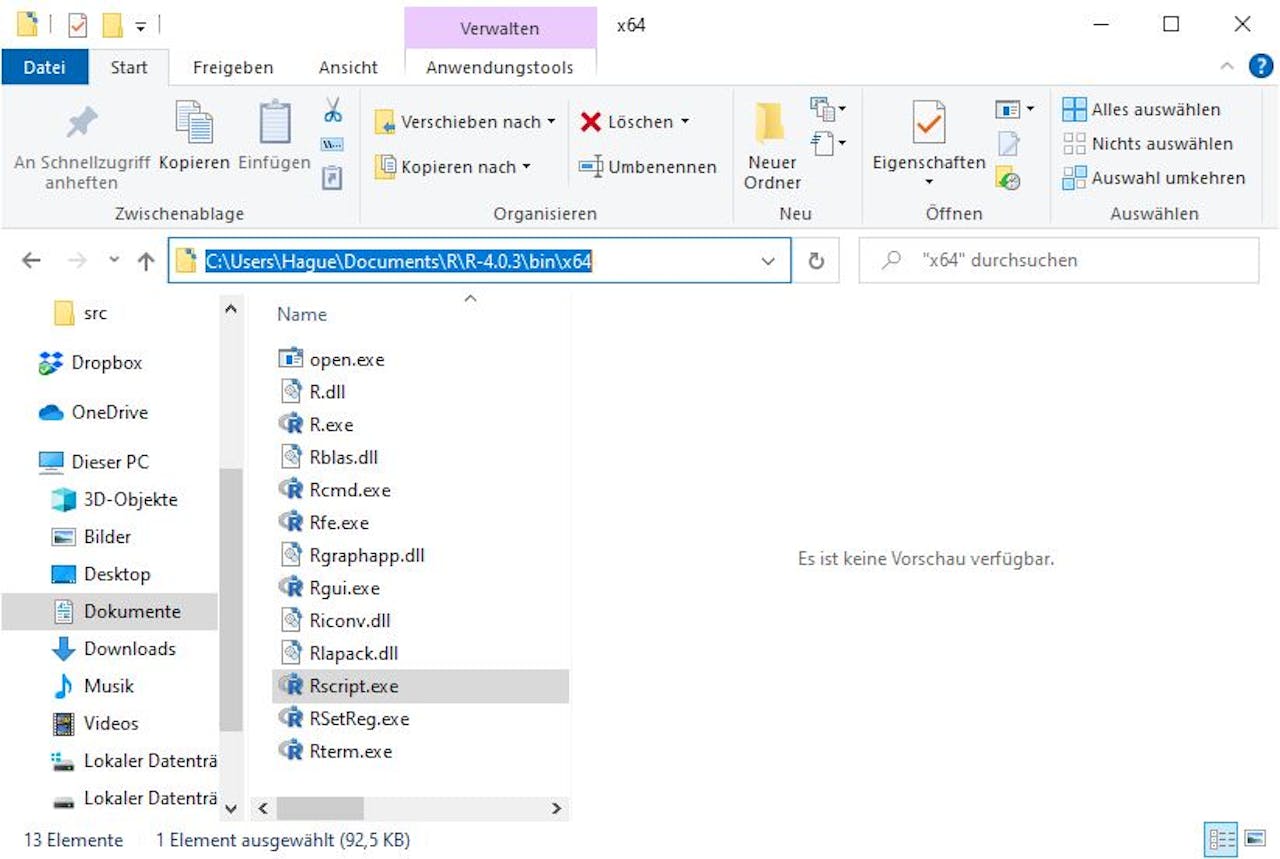Collapse the ribbon with the chevron

click(1227, 67)
